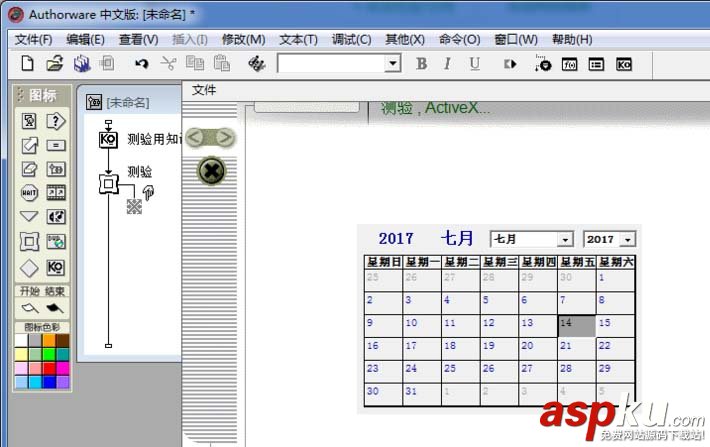
Task: Select the Sound icon in the palette
Action: 56,216
